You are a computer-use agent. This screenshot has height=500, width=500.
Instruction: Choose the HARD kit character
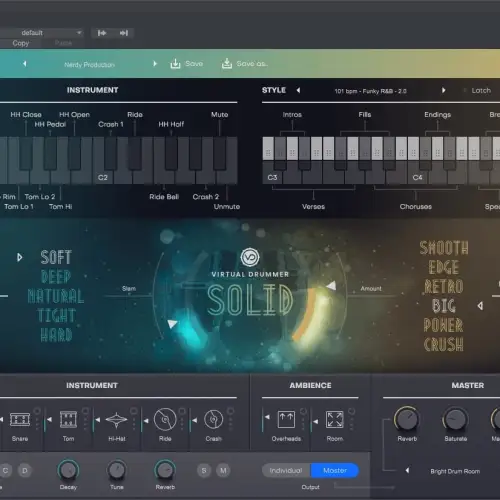pos(56,335)
